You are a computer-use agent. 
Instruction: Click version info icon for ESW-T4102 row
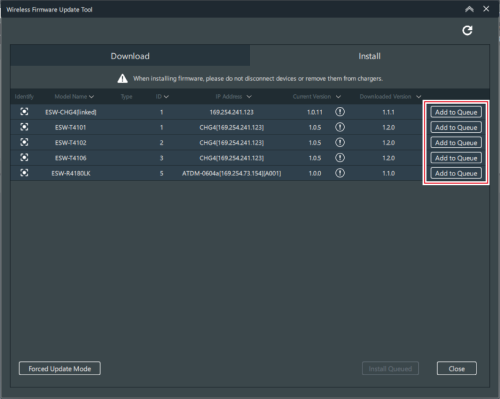click(340, 142)
